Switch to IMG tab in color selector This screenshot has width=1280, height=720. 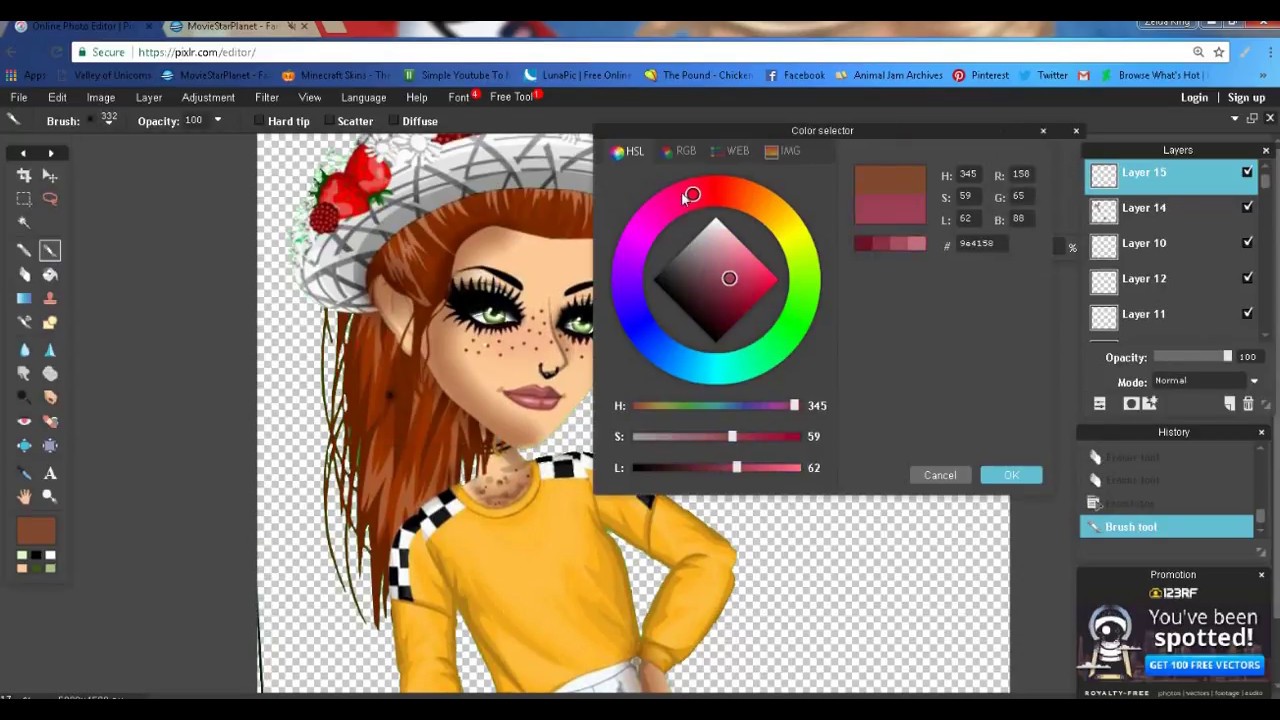[783, 151]
